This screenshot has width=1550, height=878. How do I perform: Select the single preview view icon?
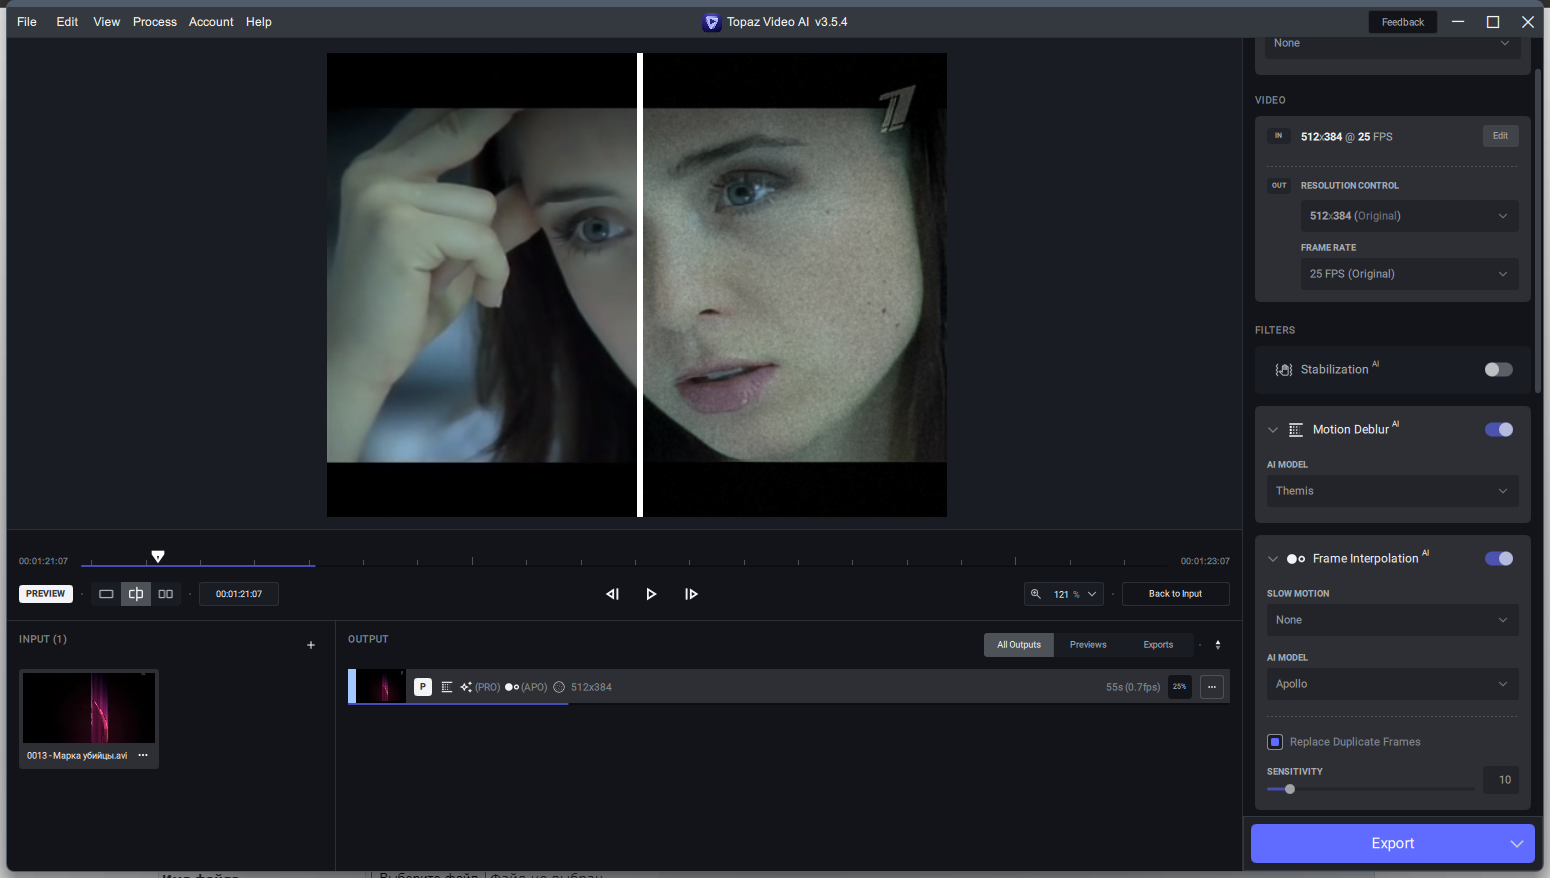(x=106, y=593)
